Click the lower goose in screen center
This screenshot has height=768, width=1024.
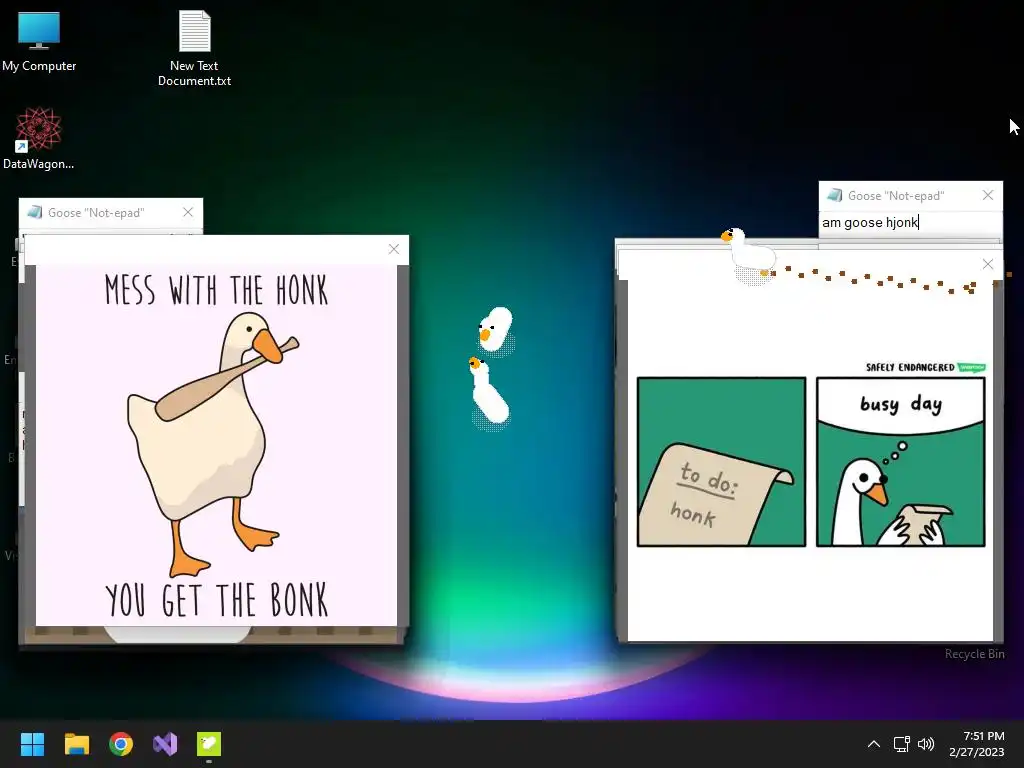click(x=489, y=392)
